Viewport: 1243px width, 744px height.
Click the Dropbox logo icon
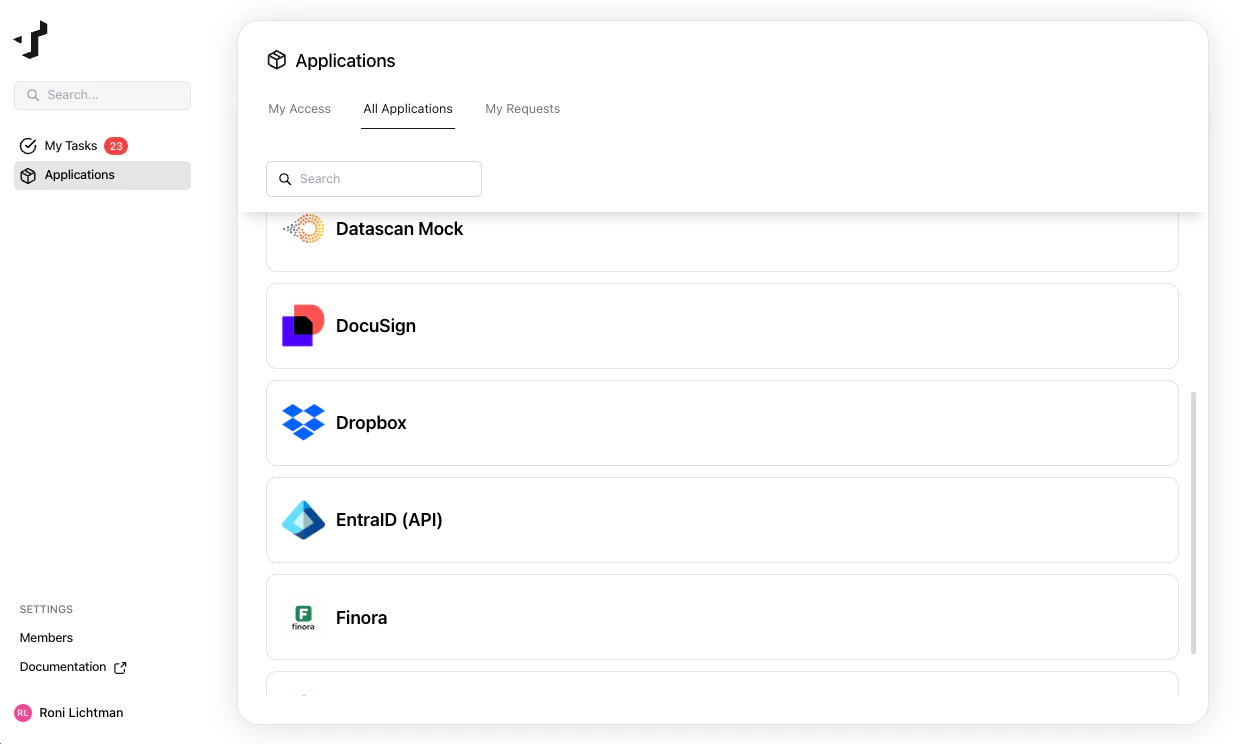tap(303, 423)
